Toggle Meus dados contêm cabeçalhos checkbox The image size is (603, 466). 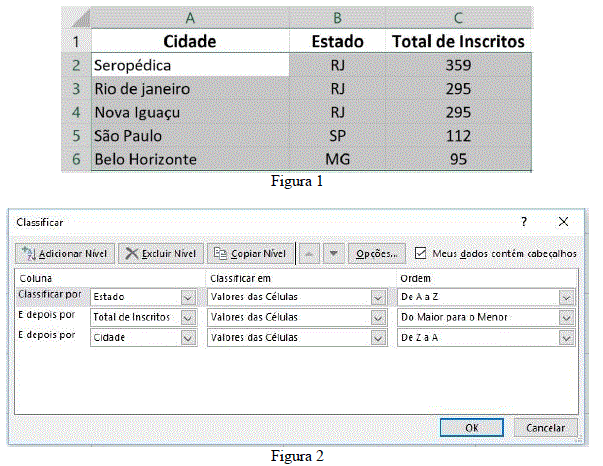tap(420, 253)
